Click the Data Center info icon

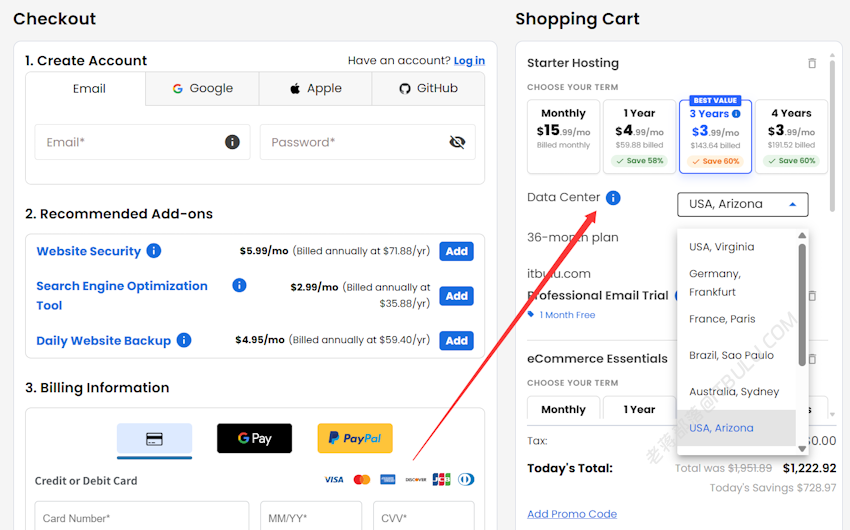pyautogui.click(x=613, y=198)
